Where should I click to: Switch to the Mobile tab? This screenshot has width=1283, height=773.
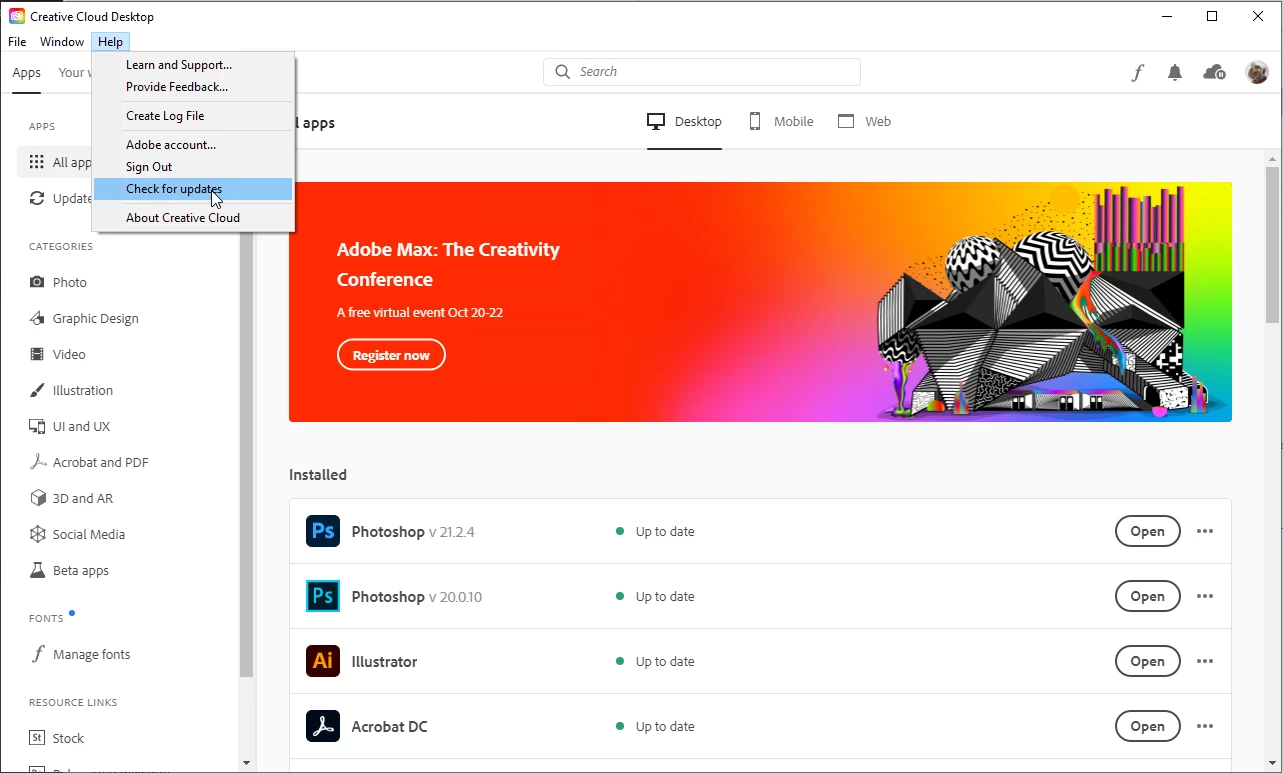pyautogui.click(x=780, y=122)
